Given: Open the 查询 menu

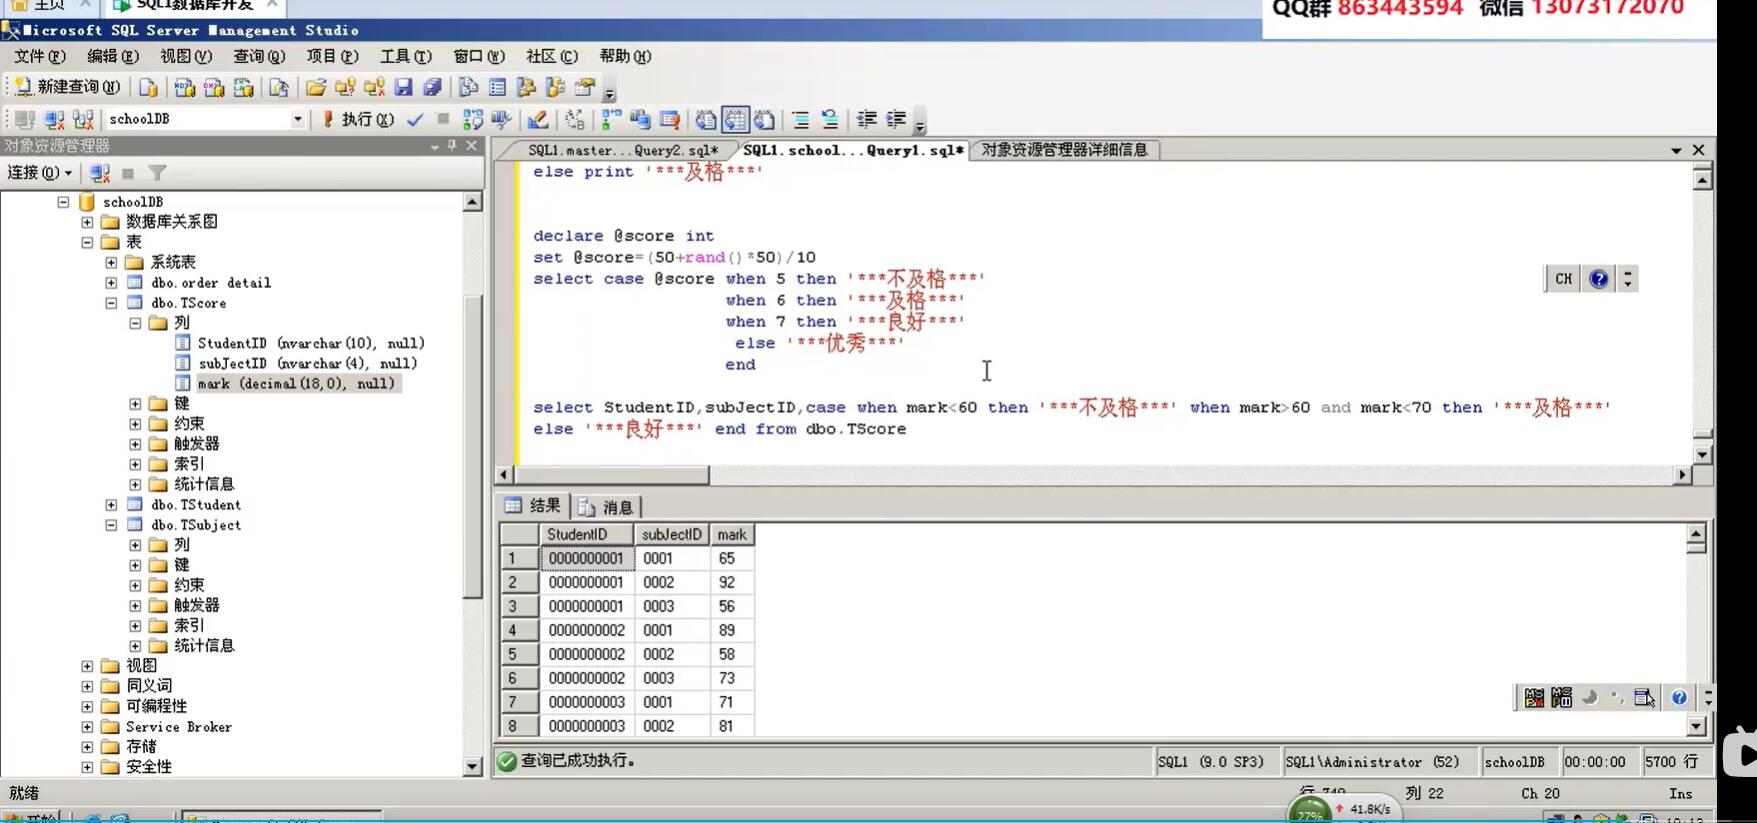Looking at the screenshot, I should pyautogui.click(x=258, y=56).
